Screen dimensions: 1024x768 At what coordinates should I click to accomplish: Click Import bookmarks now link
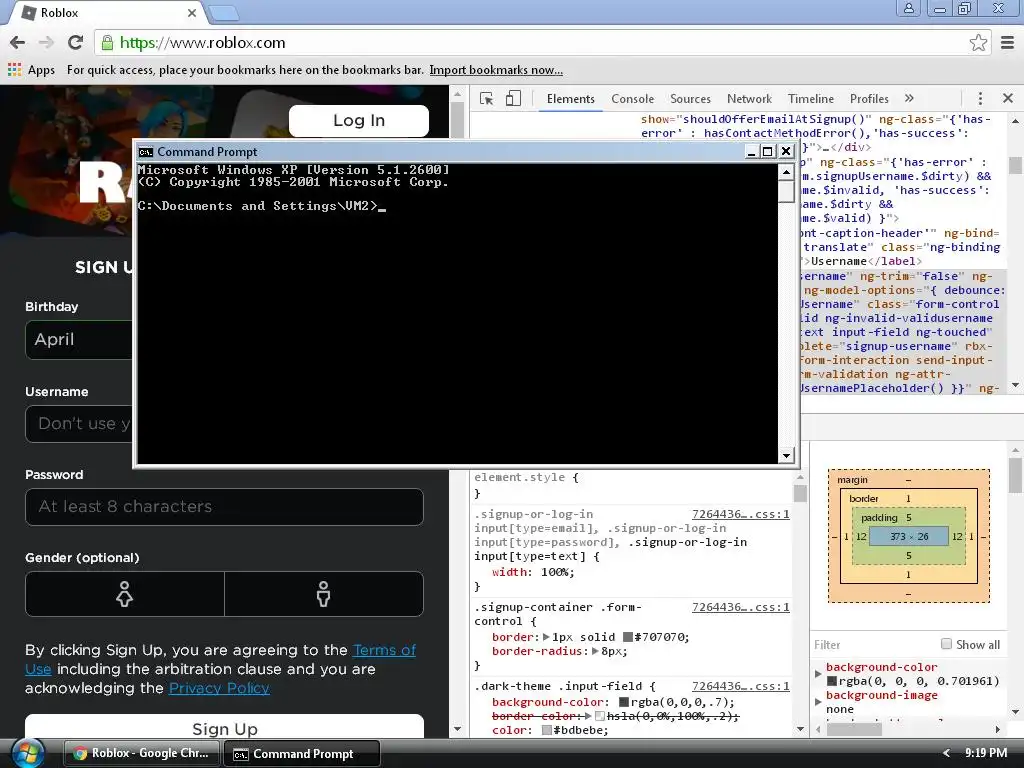coord(496,70)
